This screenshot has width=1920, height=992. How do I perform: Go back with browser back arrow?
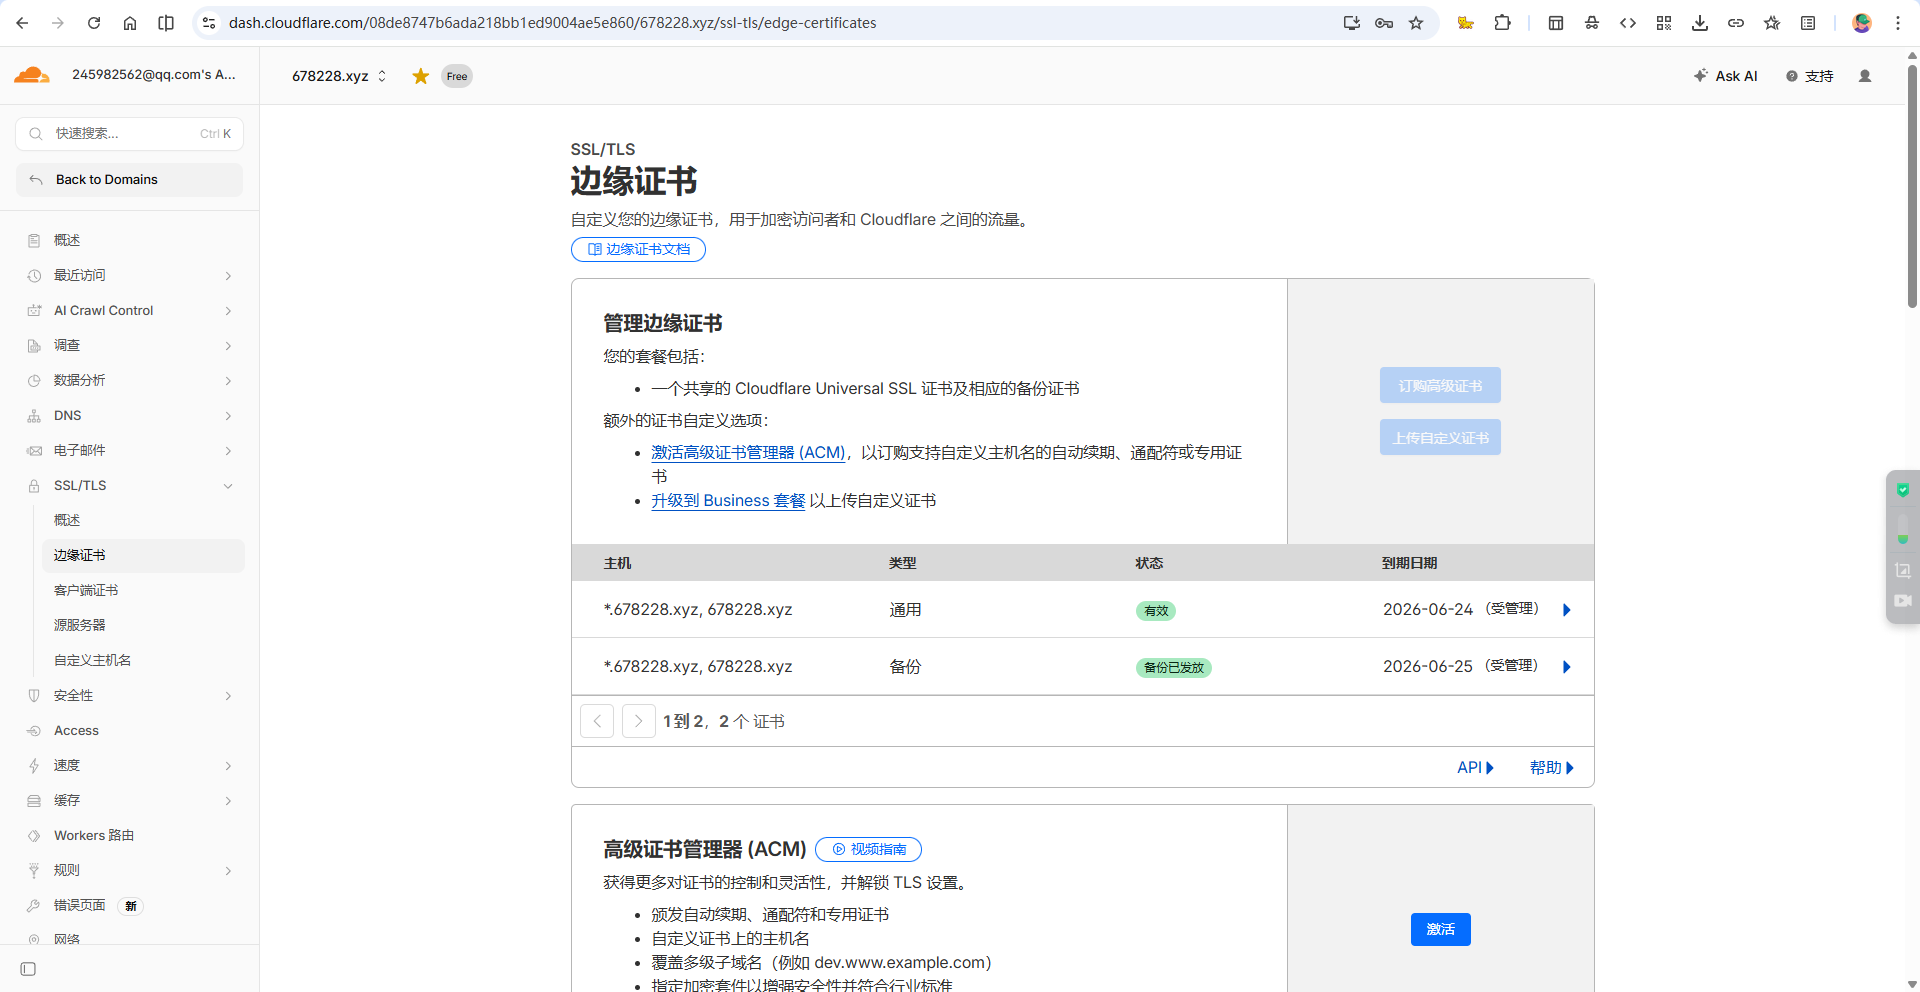click(22, 23)
